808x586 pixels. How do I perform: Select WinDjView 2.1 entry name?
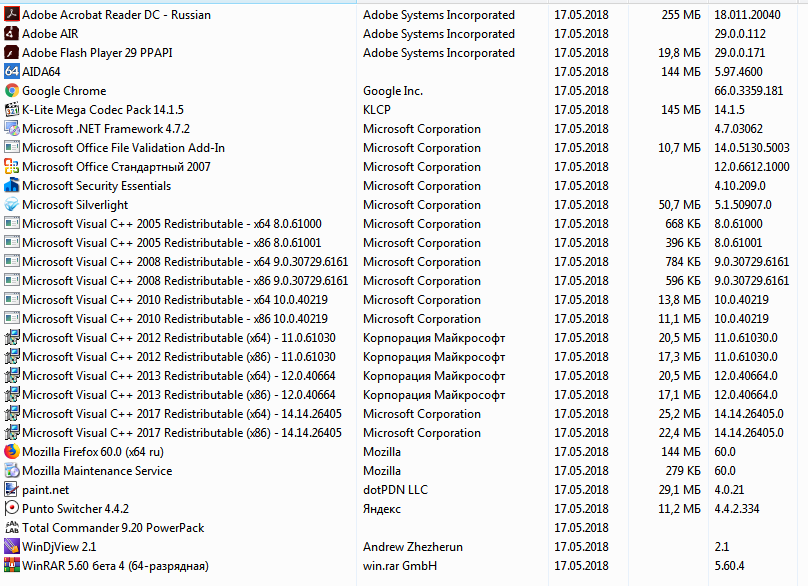click(59, 546)
